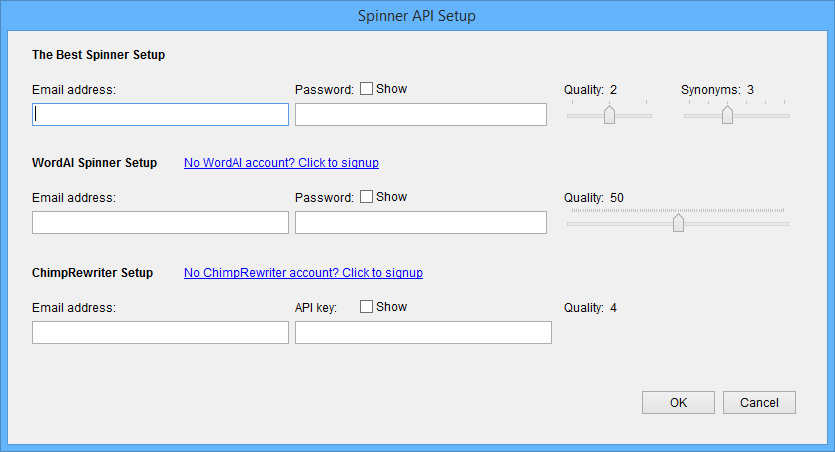
Task: Enable Show for The Best Spinner password
Action: click(x=366, y=89)
